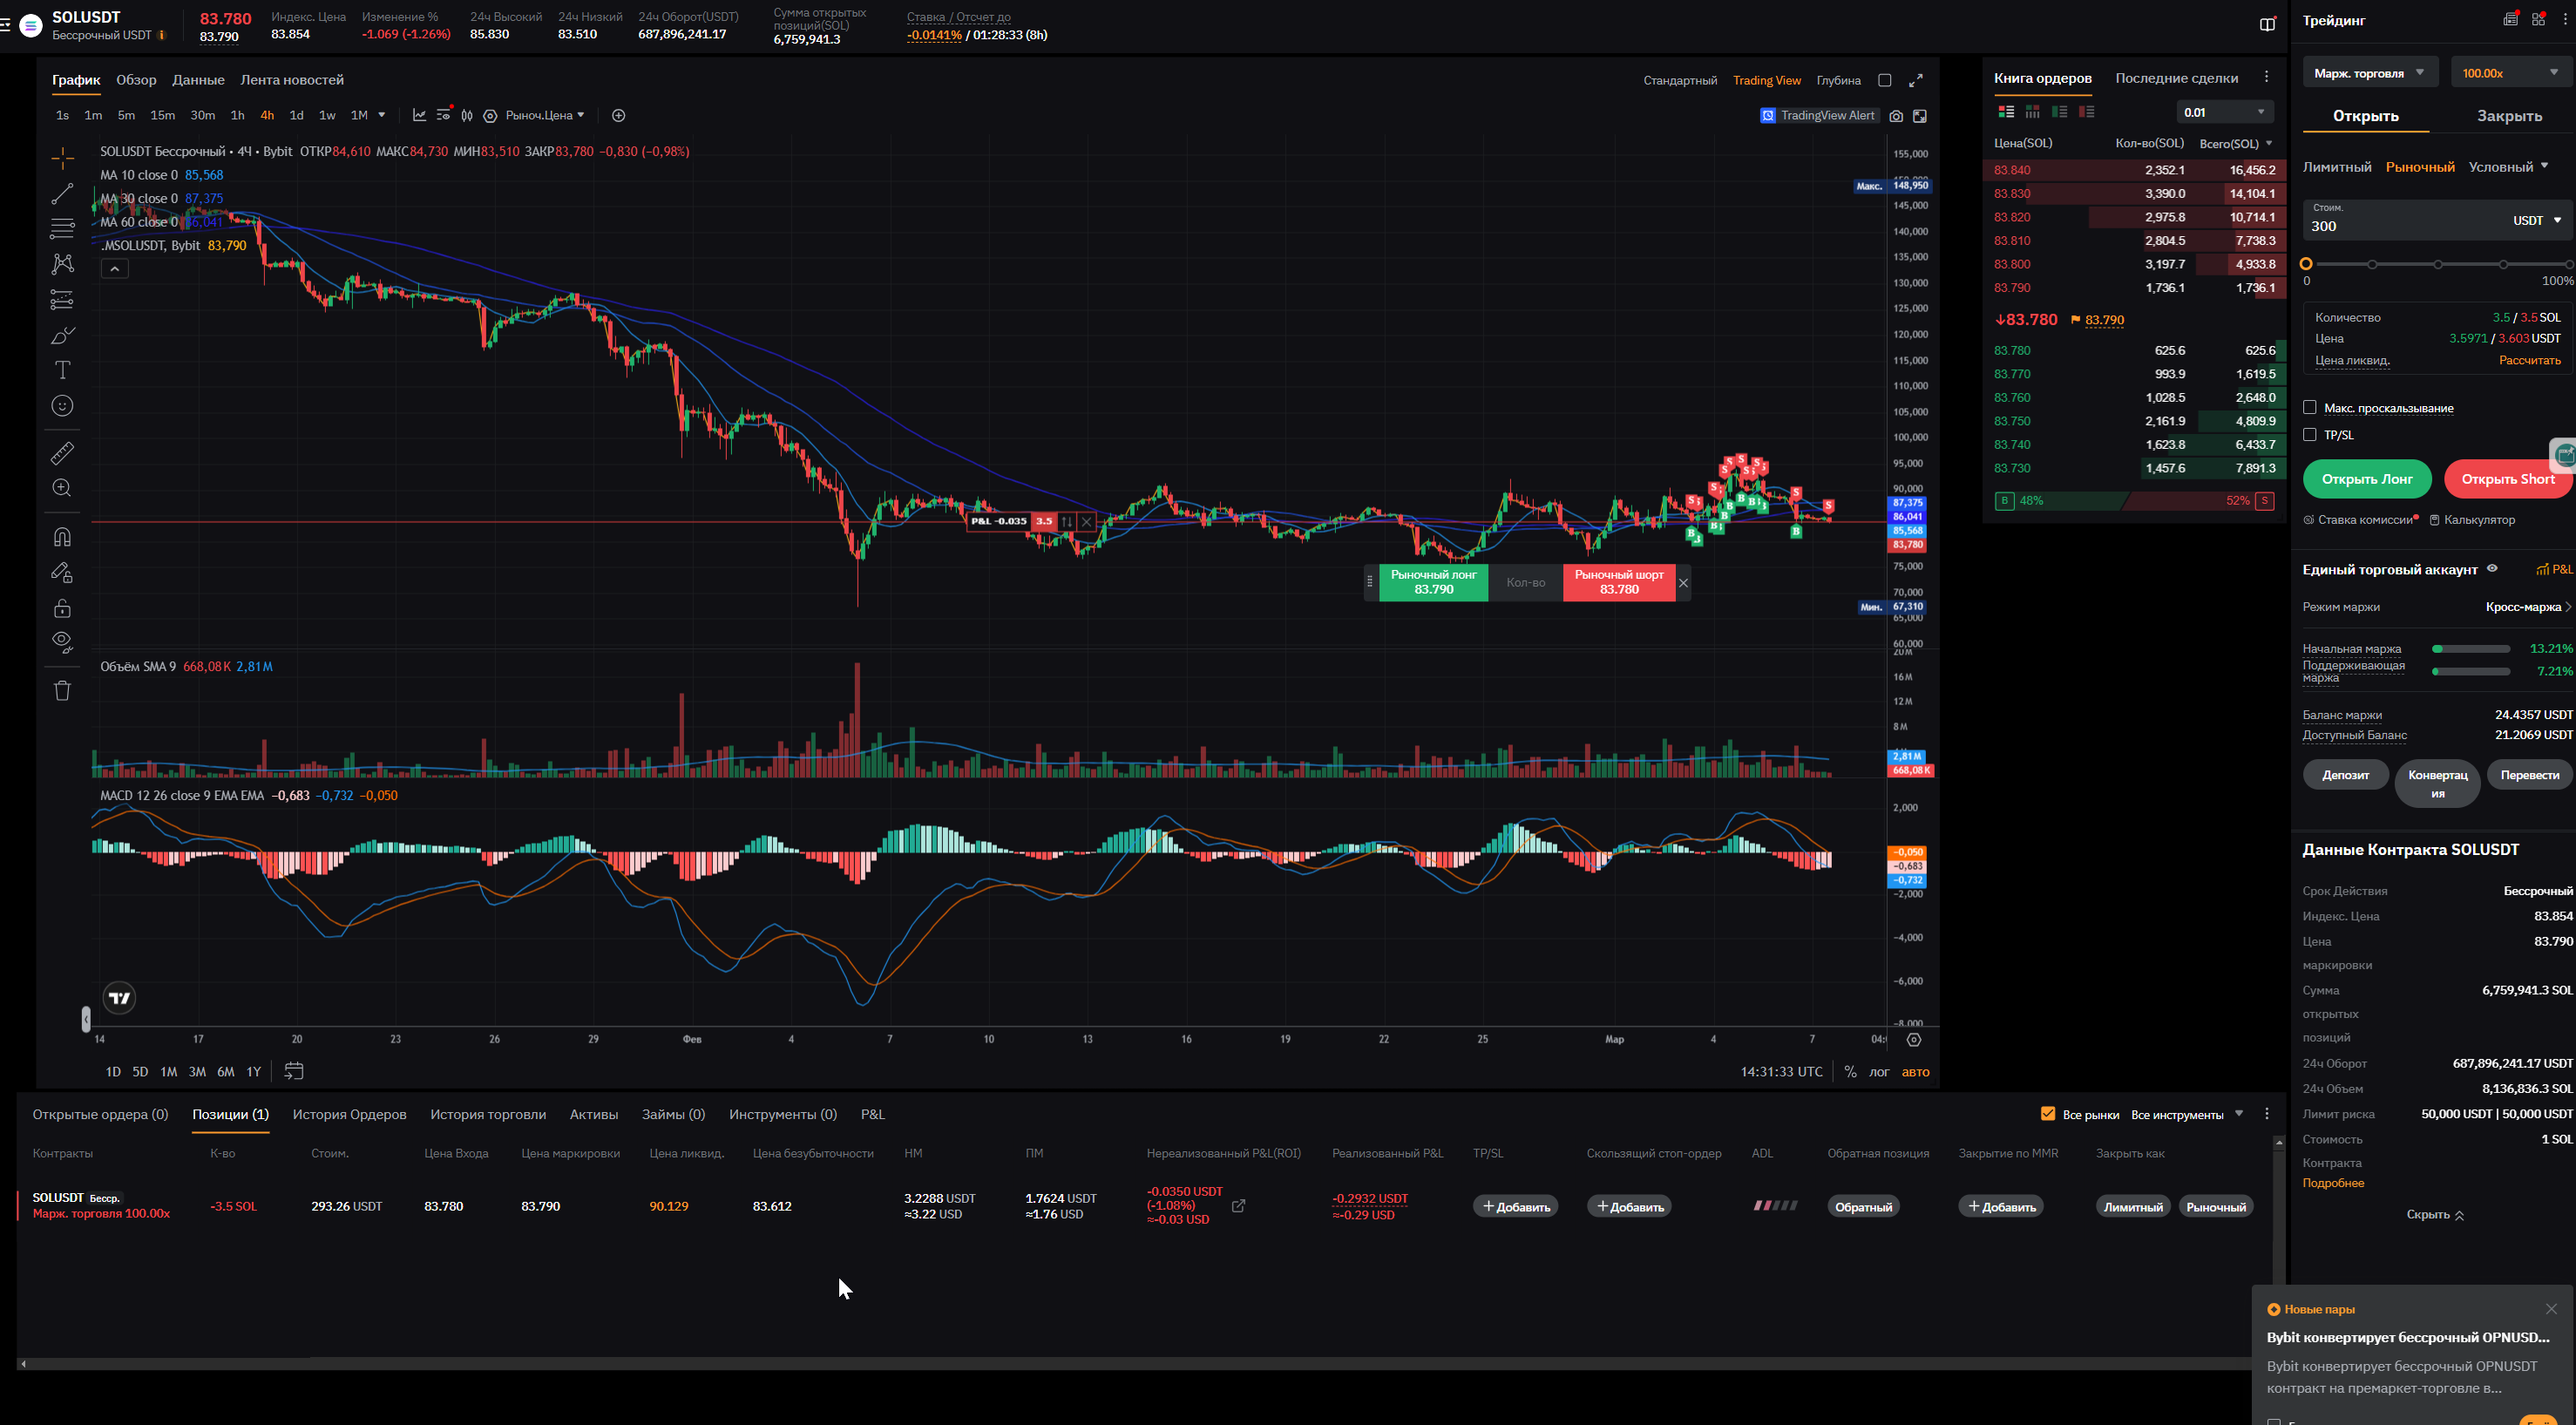Viewport: 2576px width, 1425px height.
Task: Switch to История Ордеров tab
Action: (x=349, y=1114)
